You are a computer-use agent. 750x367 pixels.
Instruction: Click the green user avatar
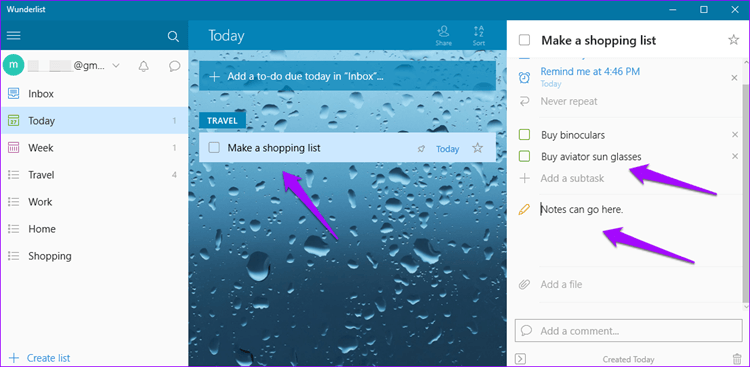(x=13, y=66)
